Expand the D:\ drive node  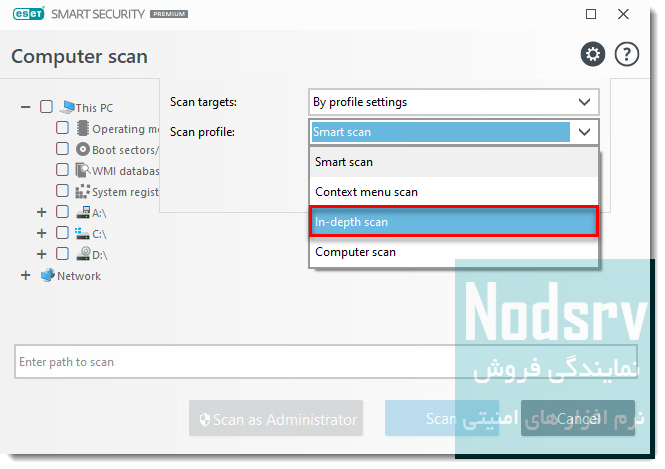[x=42, y=254]
